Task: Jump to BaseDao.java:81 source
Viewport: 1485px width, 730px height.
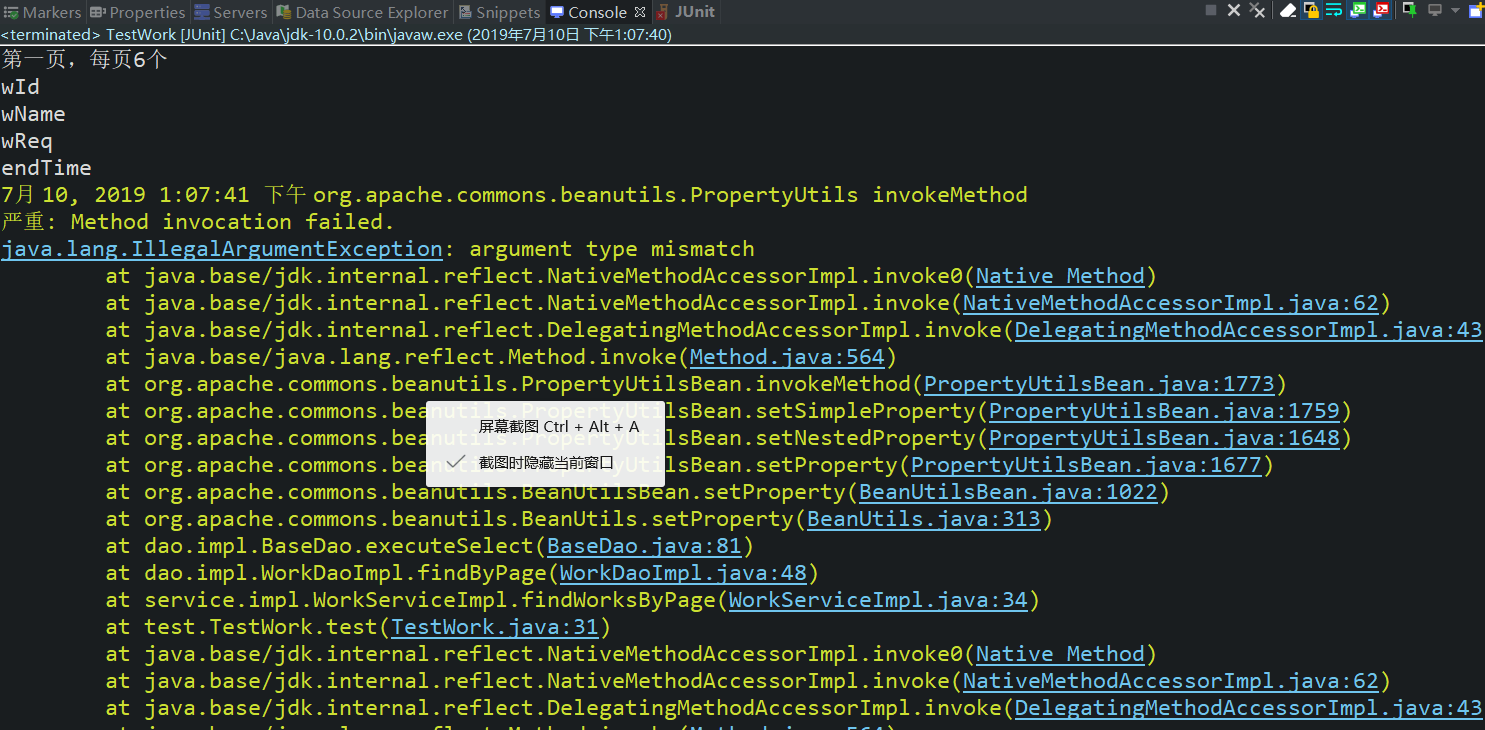Action: (x=644, y=546)
